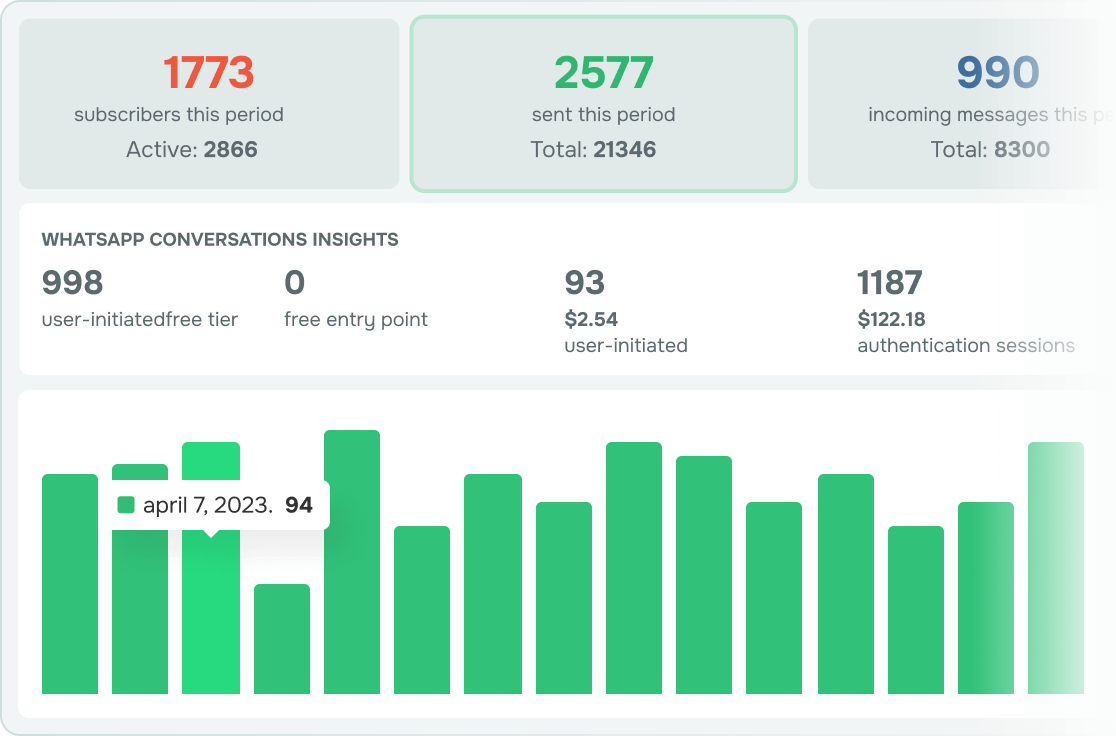The image size is (1116, 736).
Task: Click the 93 user-initiated count
Action: point(584,283)
